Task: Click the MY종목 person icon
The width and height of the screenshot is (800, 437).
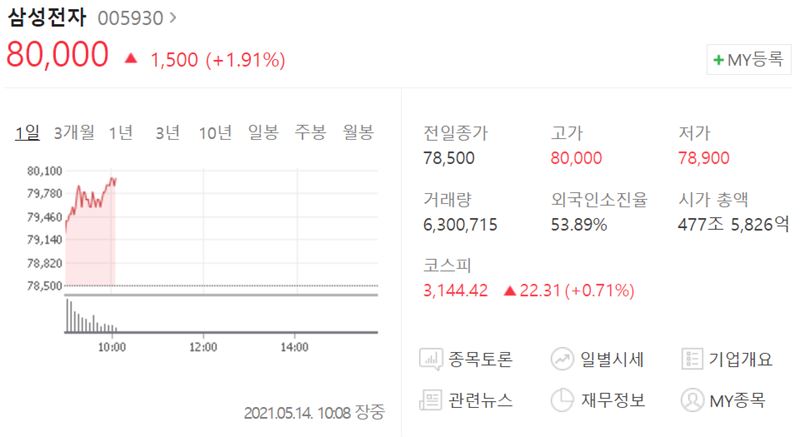Action: pyautogui.click(x=692, y=400)
